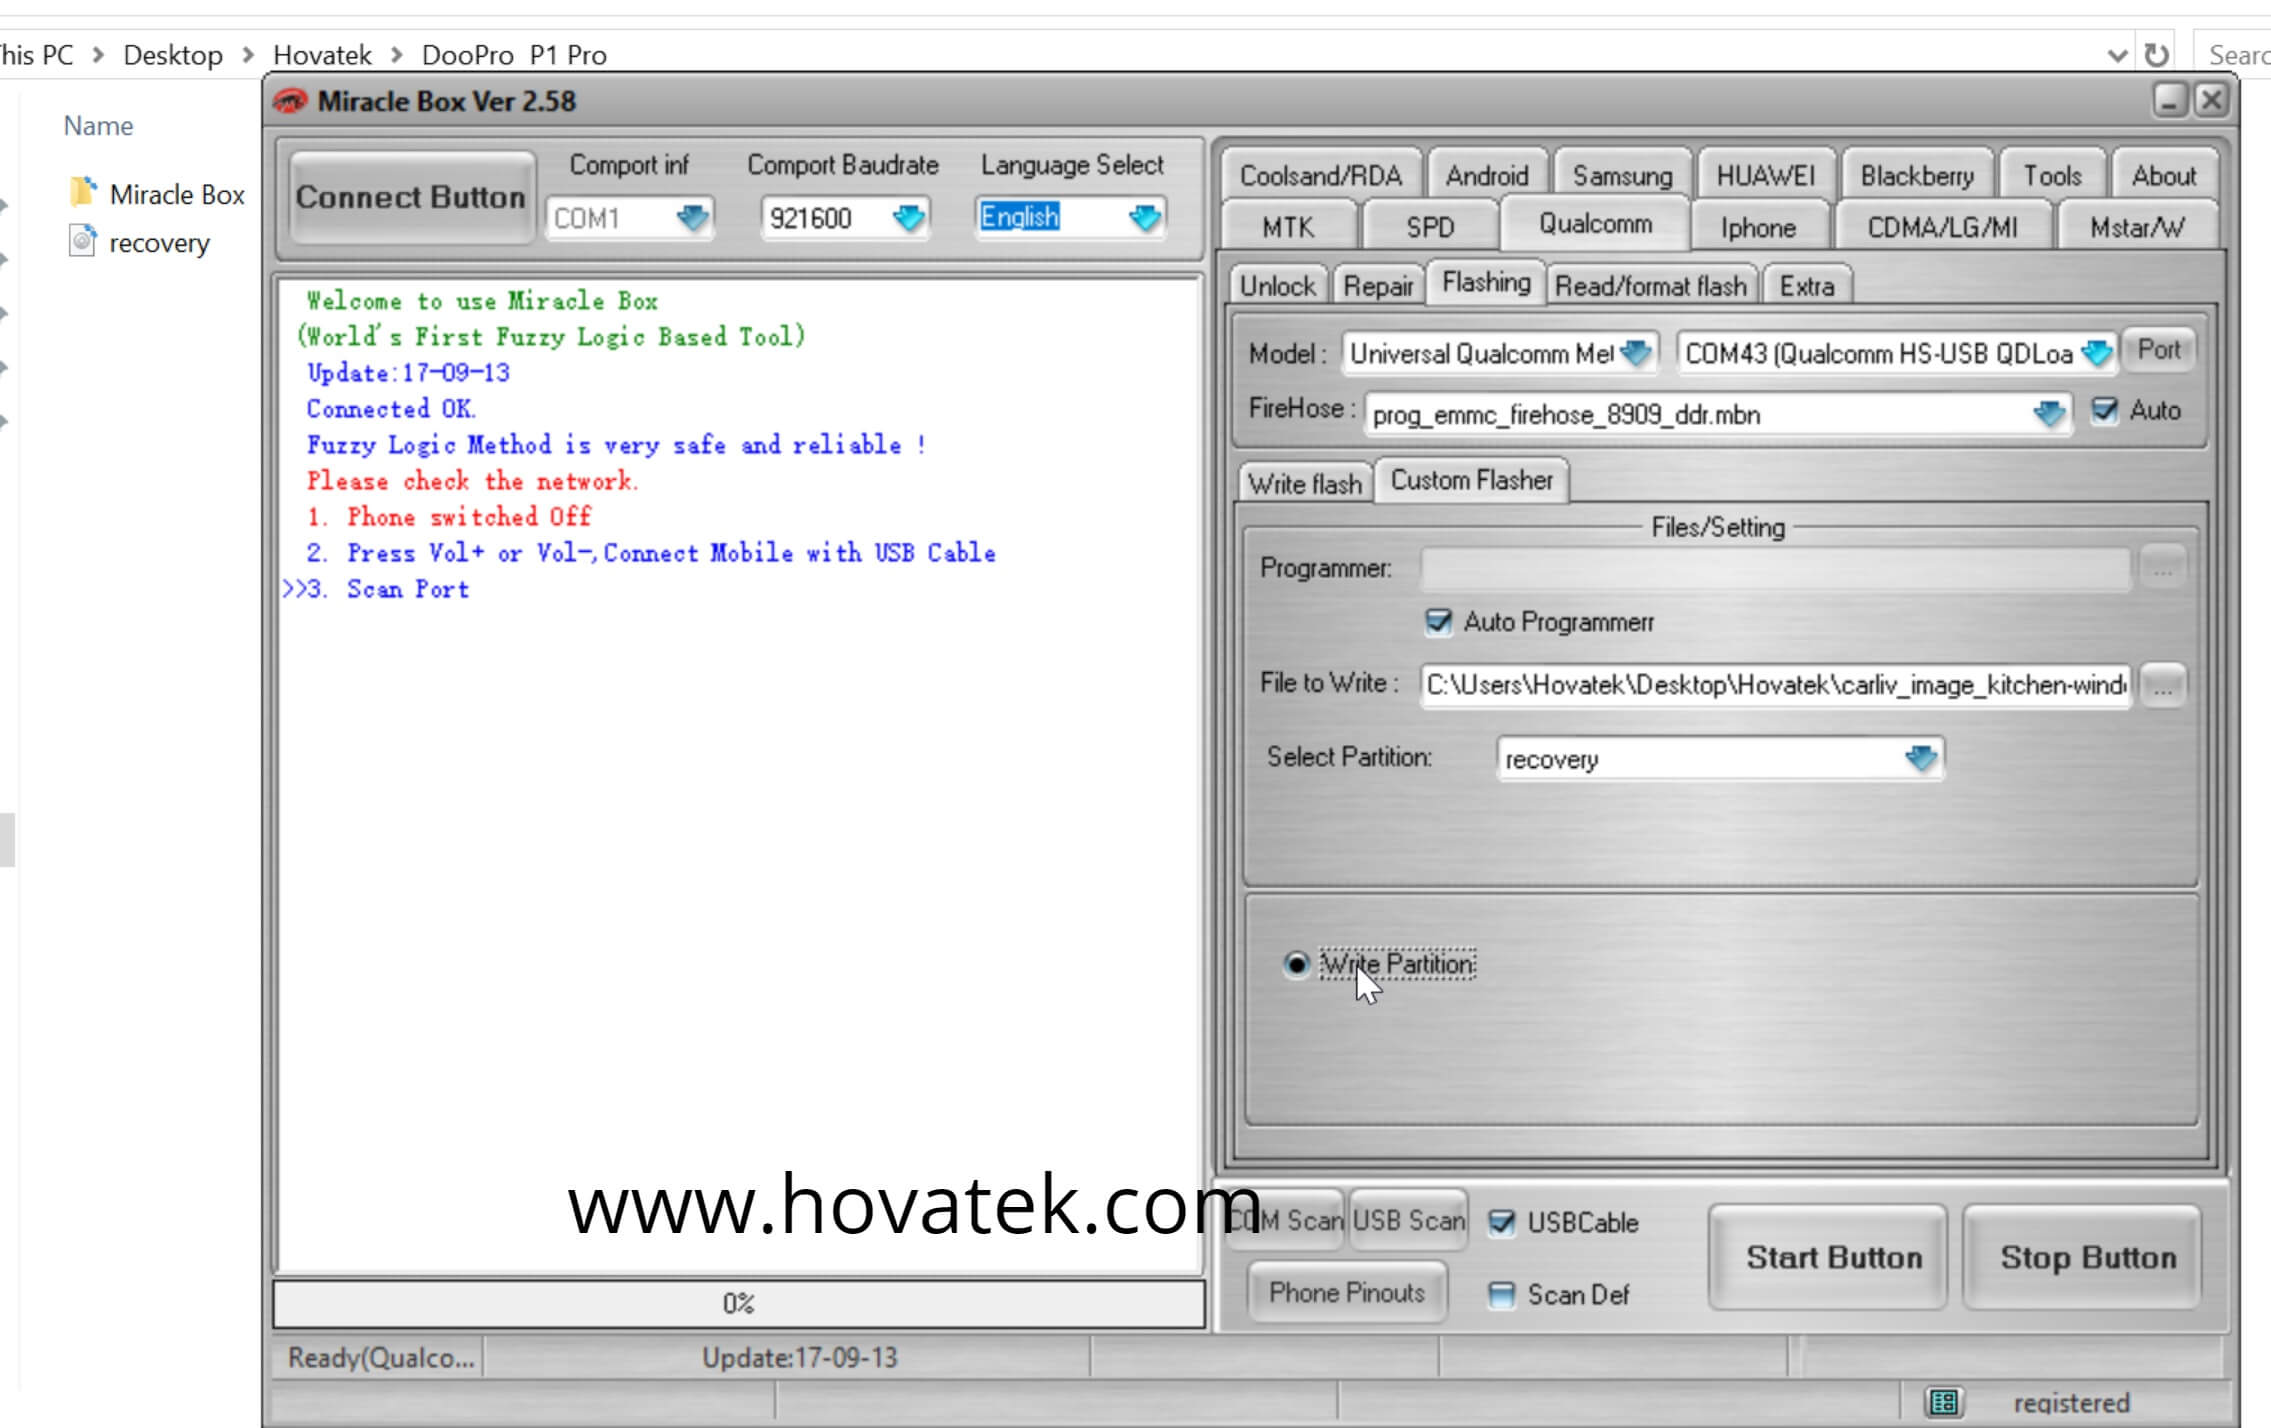The image size is (2271, 1428).
Task: Browse for File to Write with ellipsis button
Action: tap(2162, 686)
